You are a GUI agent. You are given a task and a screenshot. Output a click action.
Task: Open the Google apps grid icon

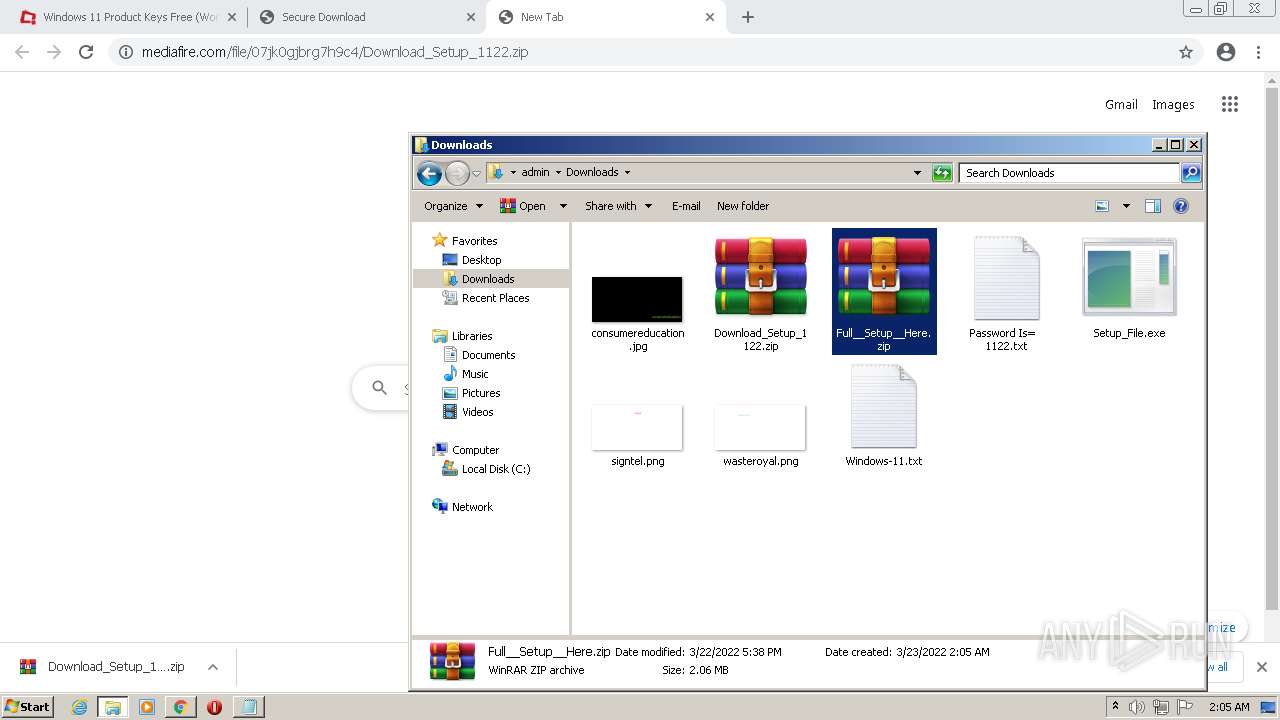[1230, 104]
